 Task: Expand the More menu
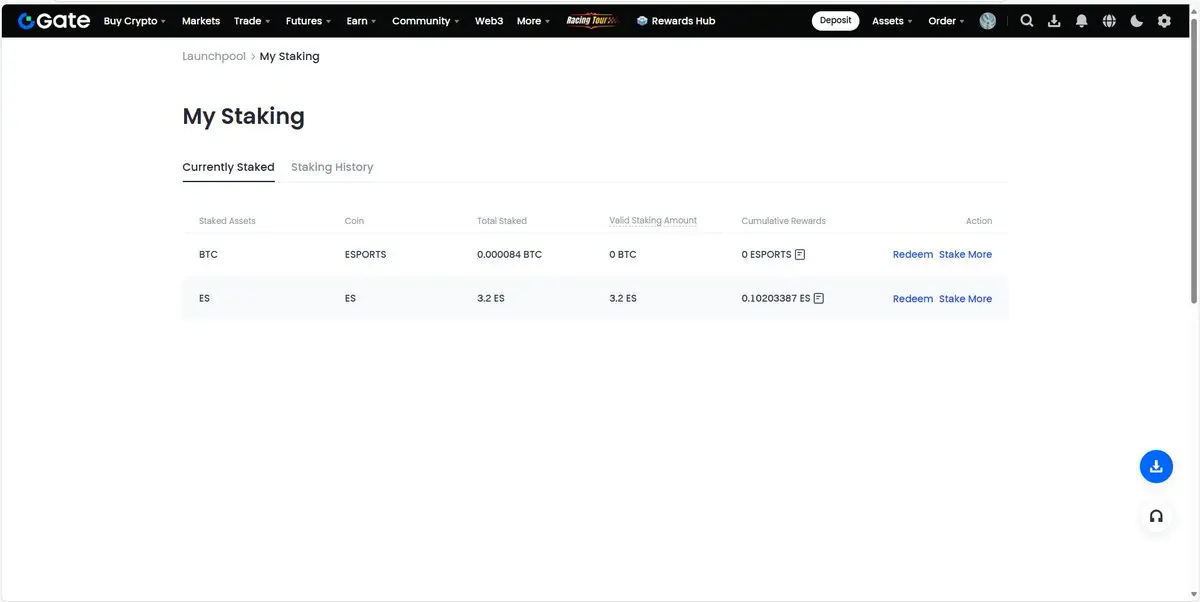tap(533, 20)
